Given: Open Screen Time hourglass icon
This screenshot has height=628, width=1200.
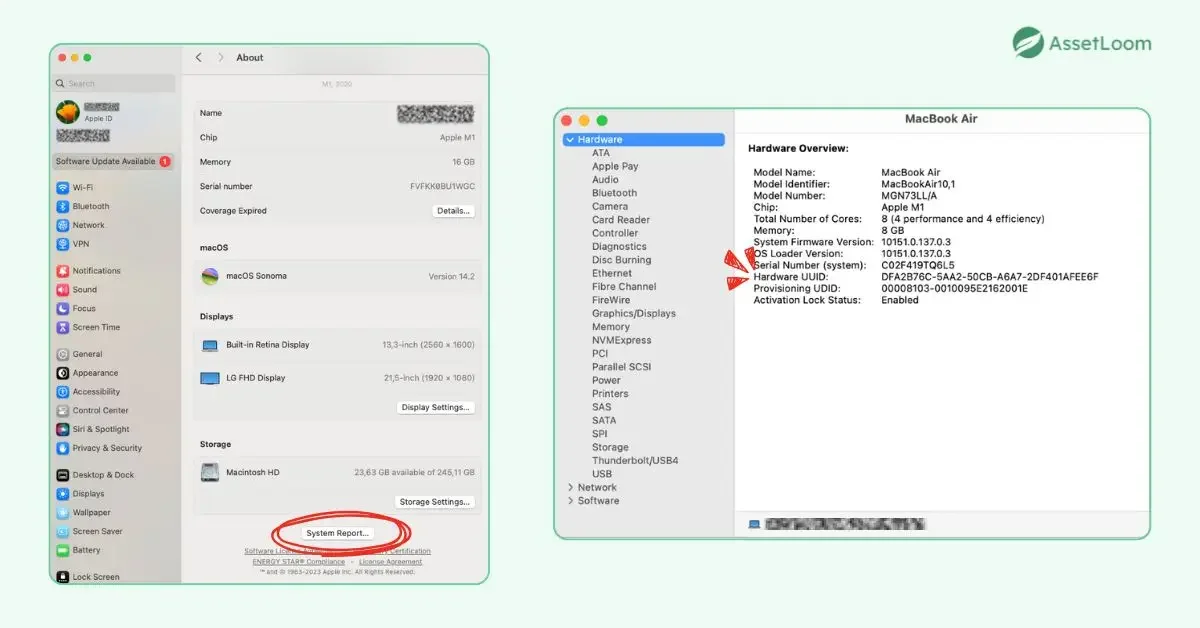Looking at the screenshot, I should click(x=63, y=327).
